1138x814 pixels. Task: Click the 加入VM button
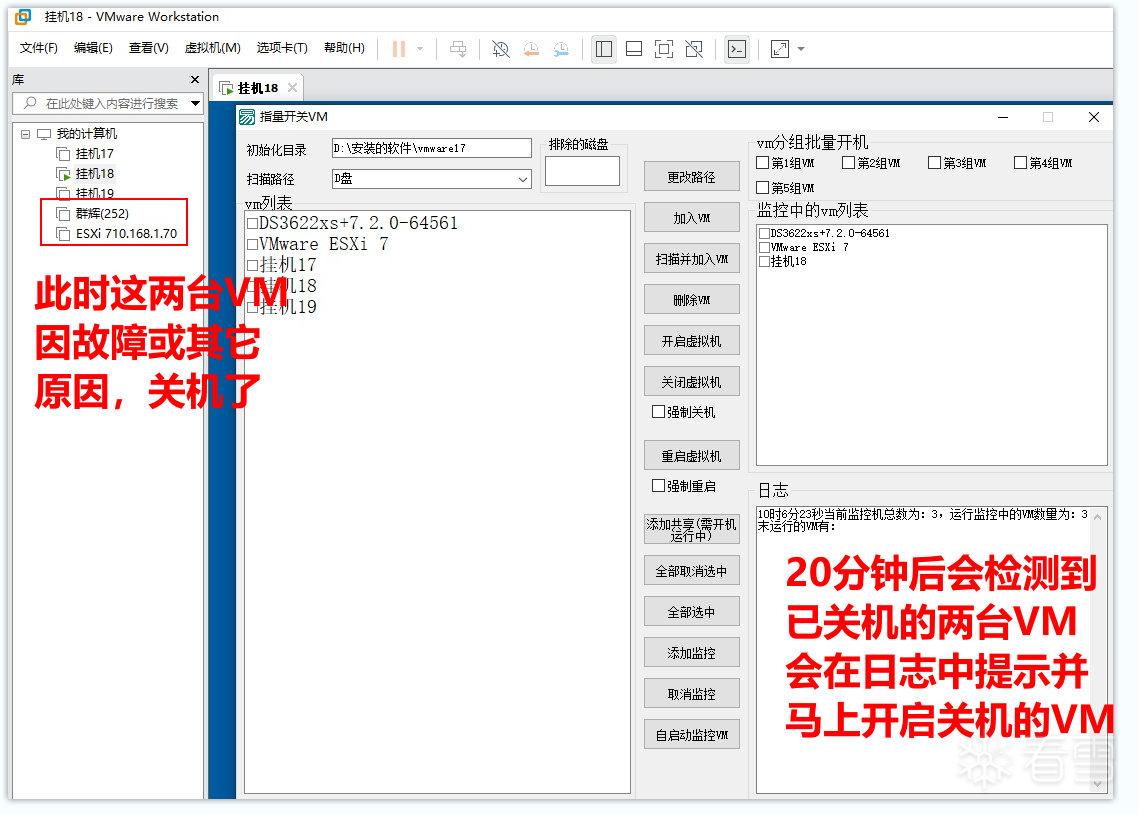(692, 218)
